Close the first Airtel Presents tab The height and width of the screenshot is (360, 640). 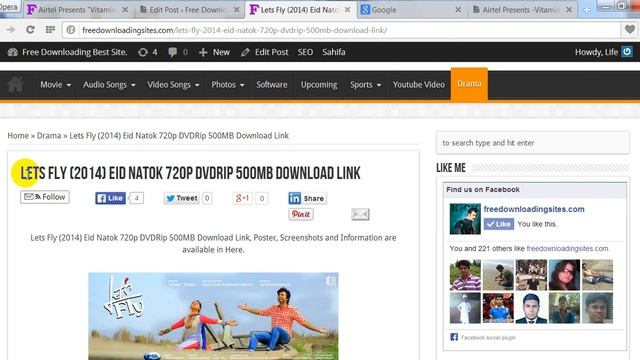[125, 9]
